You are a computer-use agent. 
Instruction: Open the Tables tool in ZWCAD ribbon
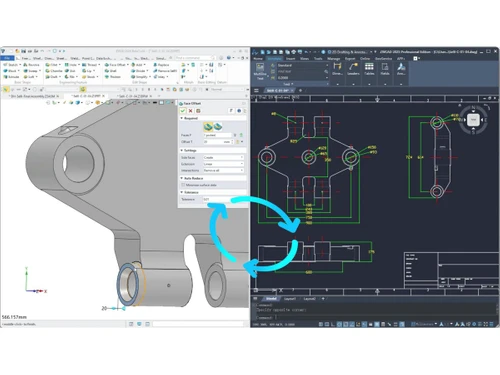369,69
